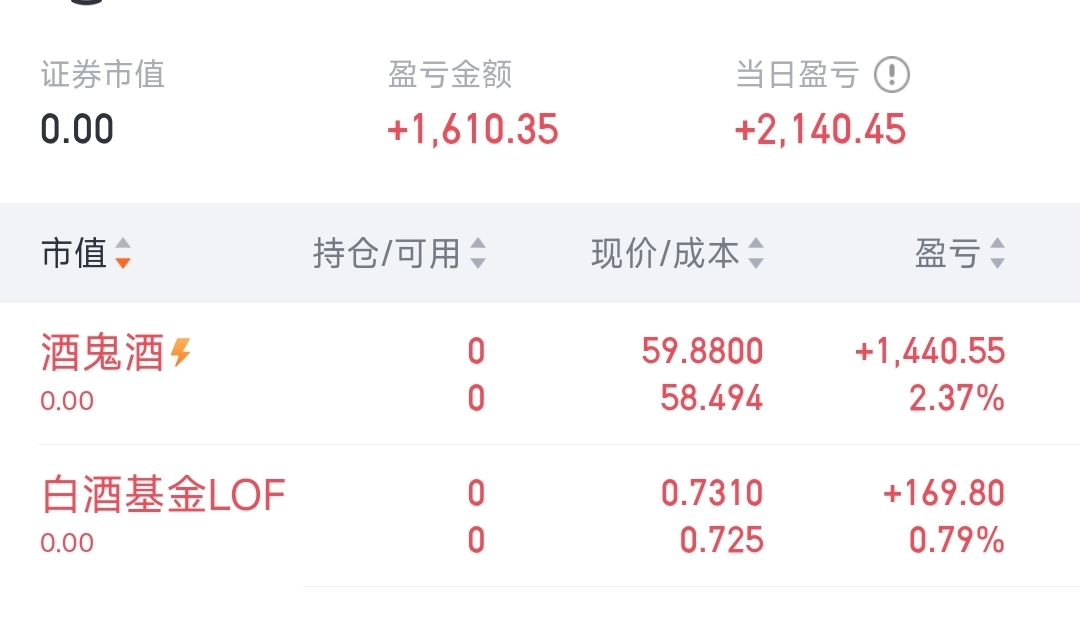Sort holdings by the 市值 header text

(x=74, y=254)
